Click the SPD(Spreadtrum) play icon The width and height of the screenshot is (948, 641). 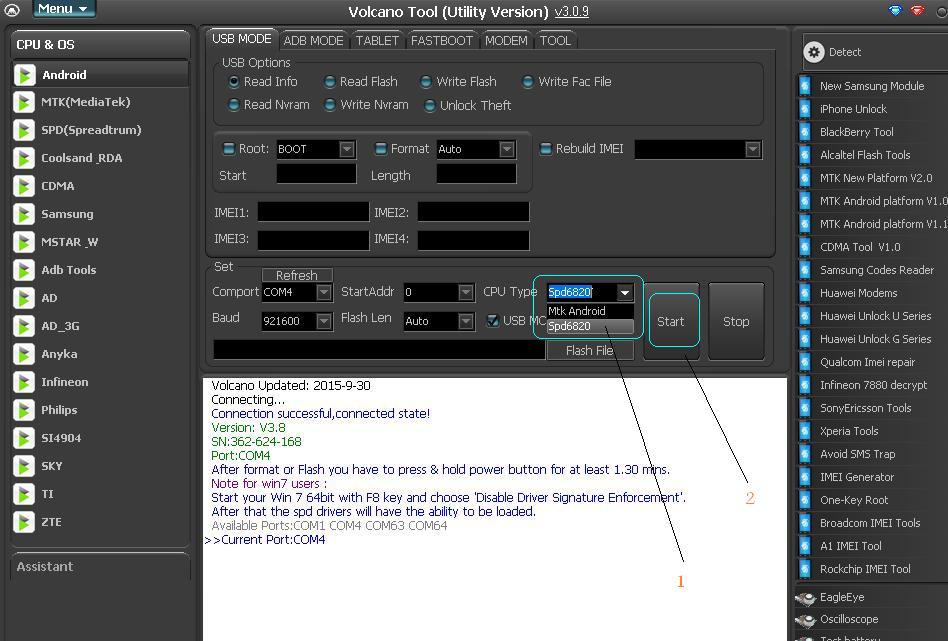24,130
